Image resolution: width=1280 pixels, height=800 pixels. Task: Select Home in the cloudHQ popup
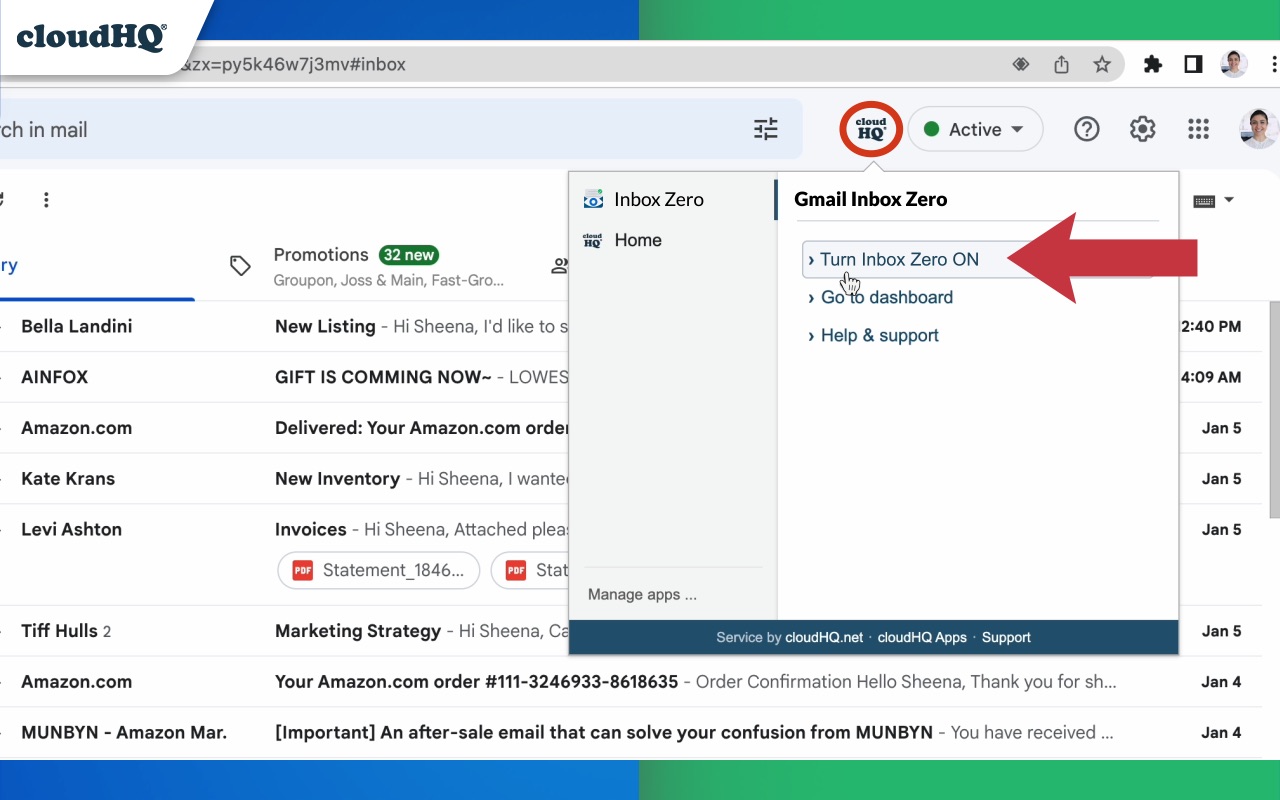(x=637, y=240)
